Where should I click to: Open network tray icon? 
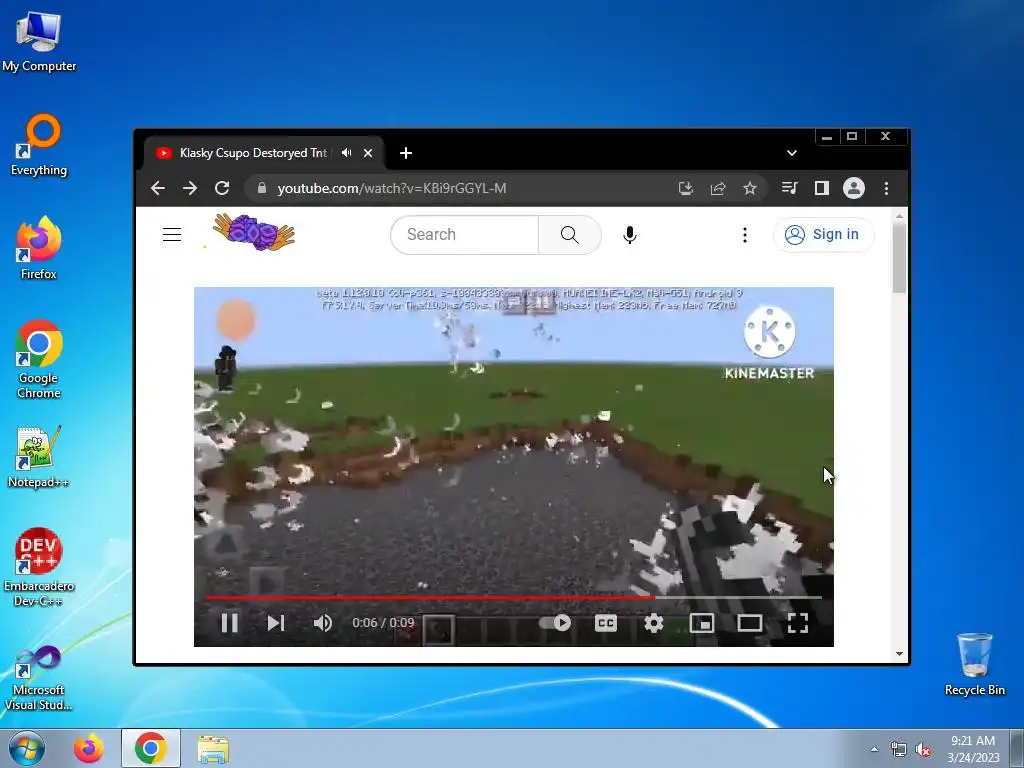click(x=899, y=749)
